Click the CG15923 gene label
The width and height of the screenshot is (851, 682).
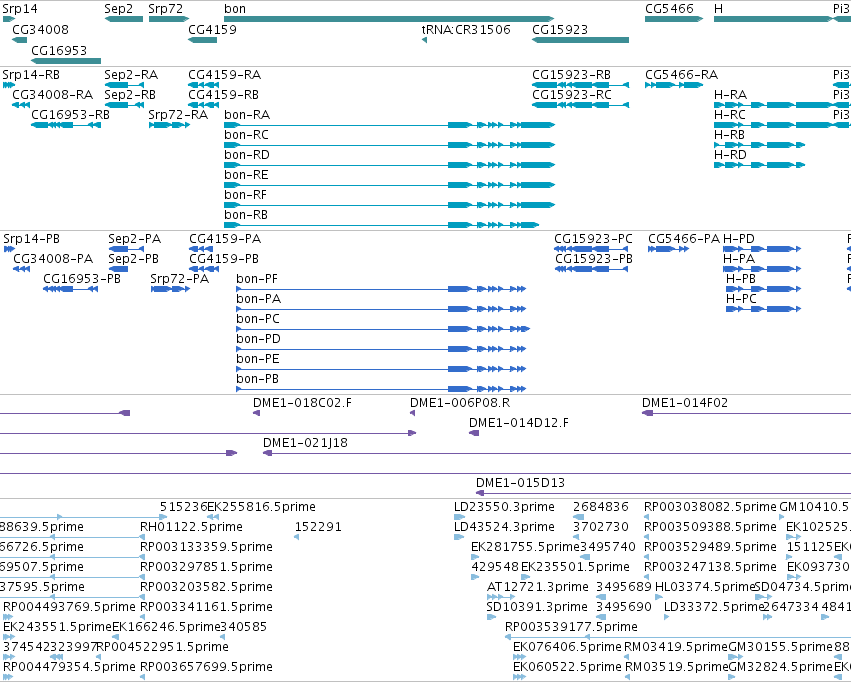pyautogui.click(x=560, y=30)
